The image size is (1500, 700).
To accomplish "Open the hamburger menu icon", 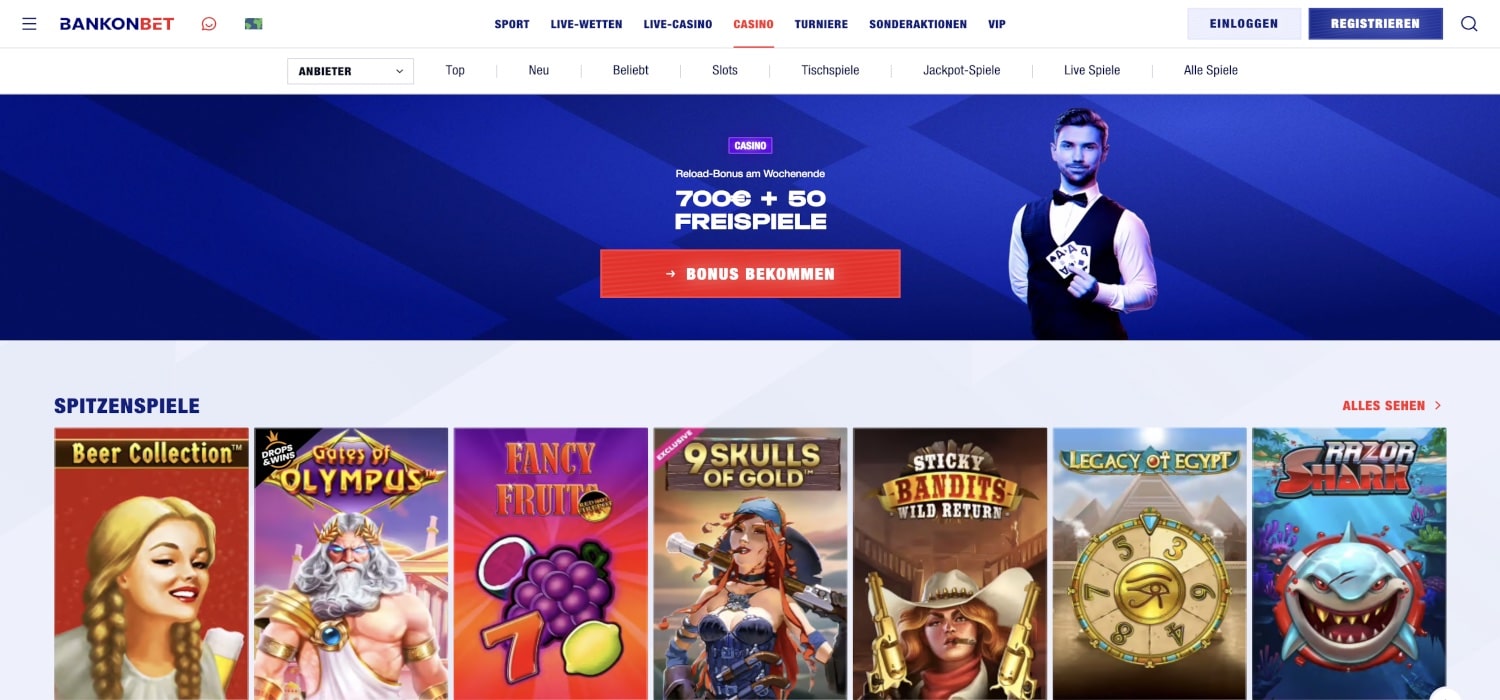I will click(x=29, y=24).
